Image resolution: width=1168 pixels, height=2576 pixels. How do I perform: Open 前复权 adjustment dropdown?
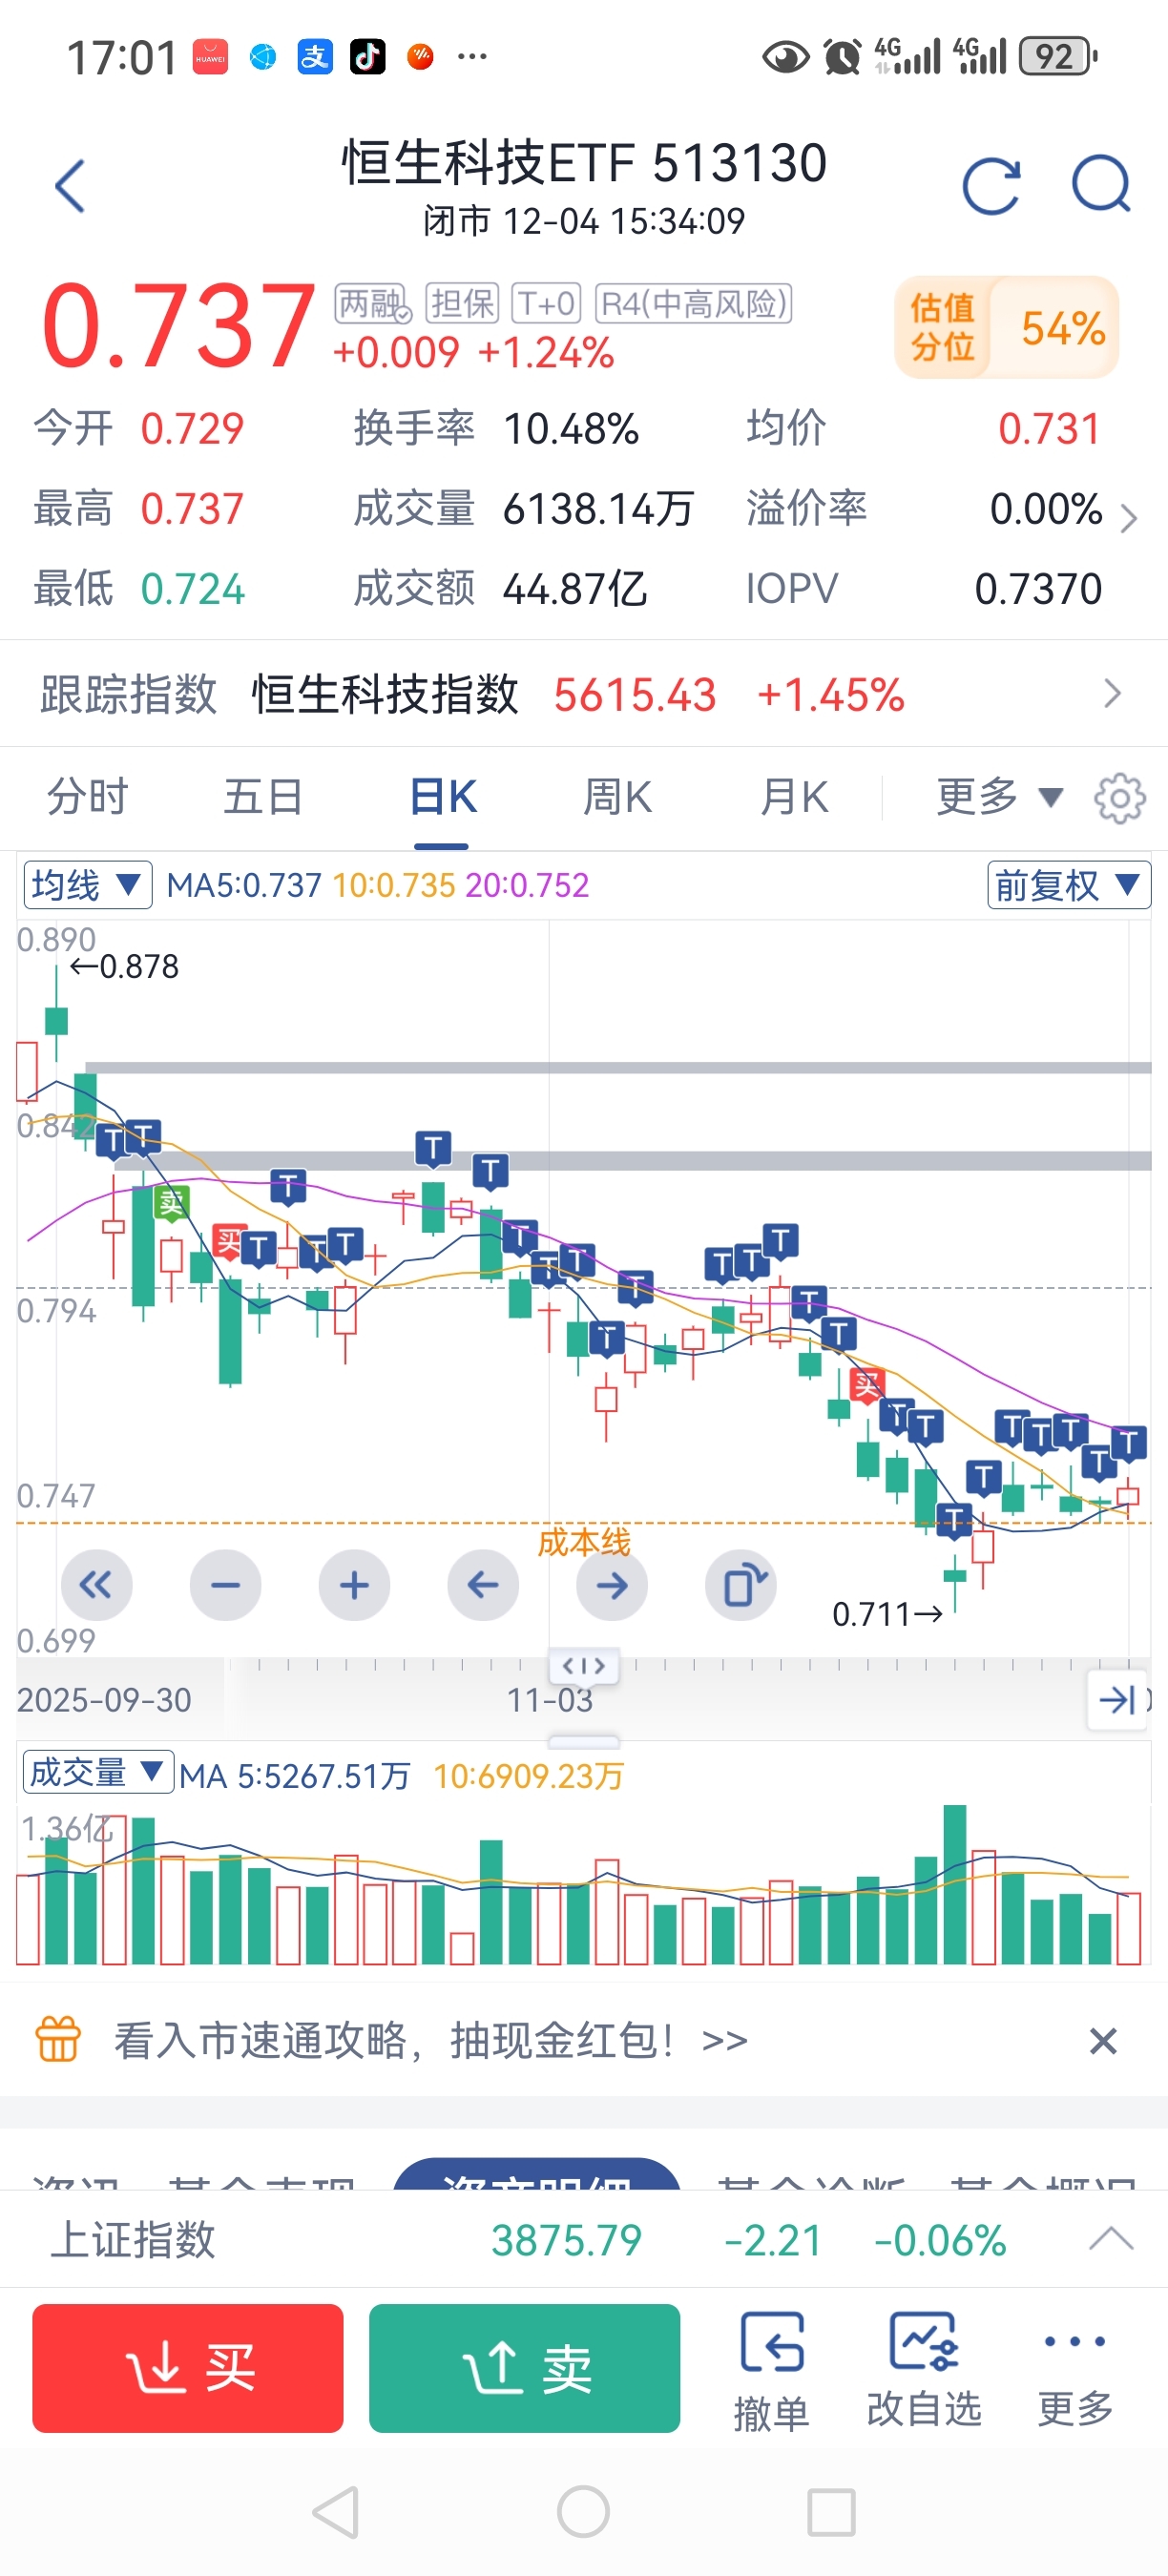pyautogui.click(x=1068, y=885)
